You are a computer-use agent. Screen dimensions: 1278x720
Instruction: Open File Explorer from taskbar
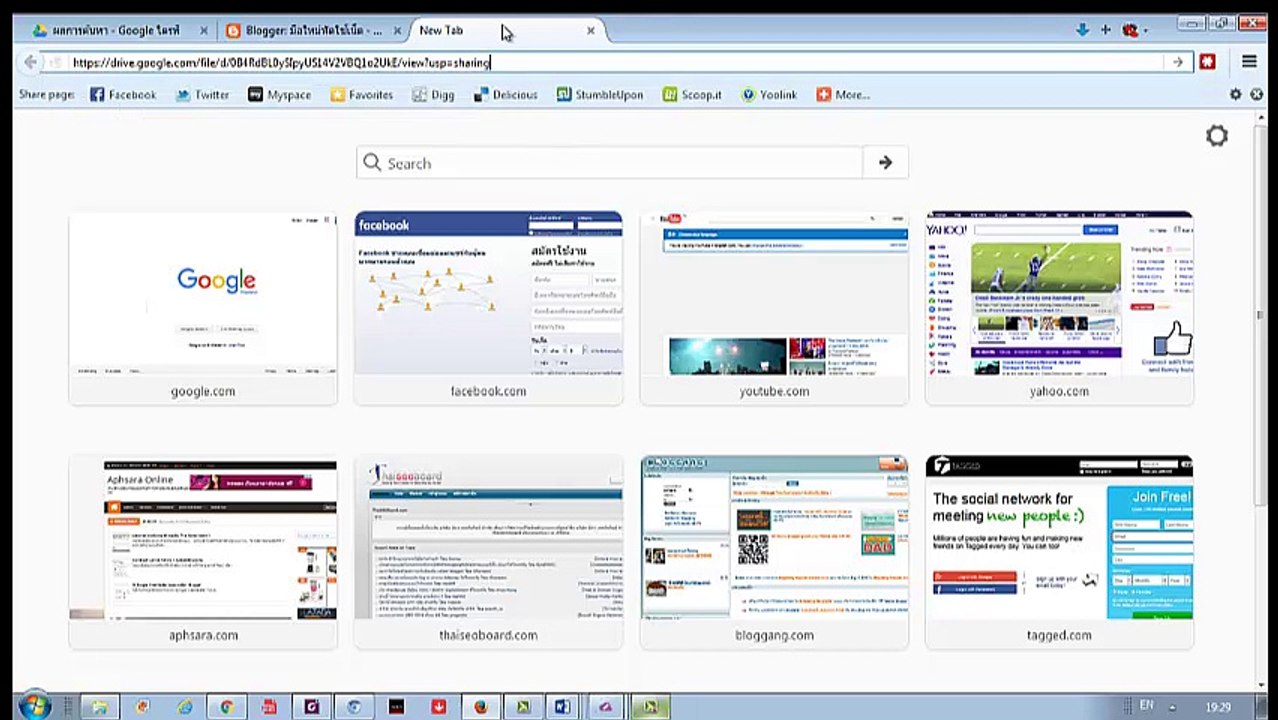(100, 707)
